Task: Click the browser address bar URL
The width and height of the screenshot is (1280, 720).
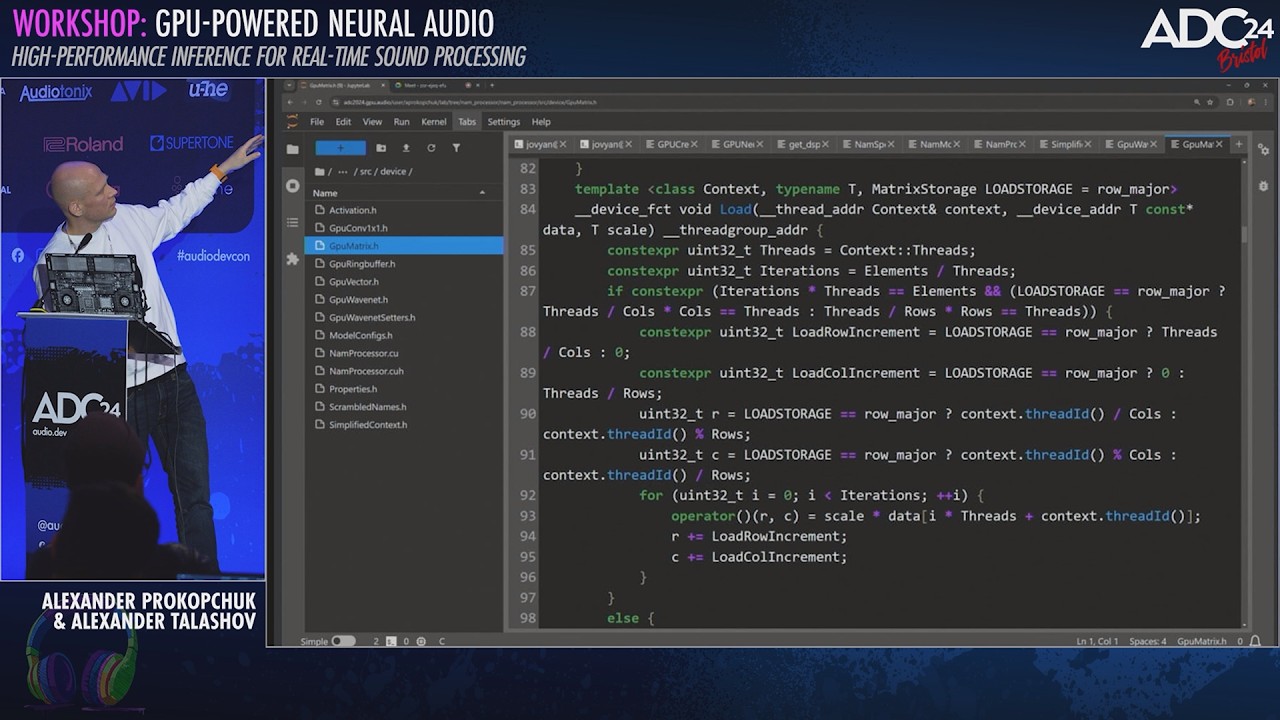Action: 470,102
